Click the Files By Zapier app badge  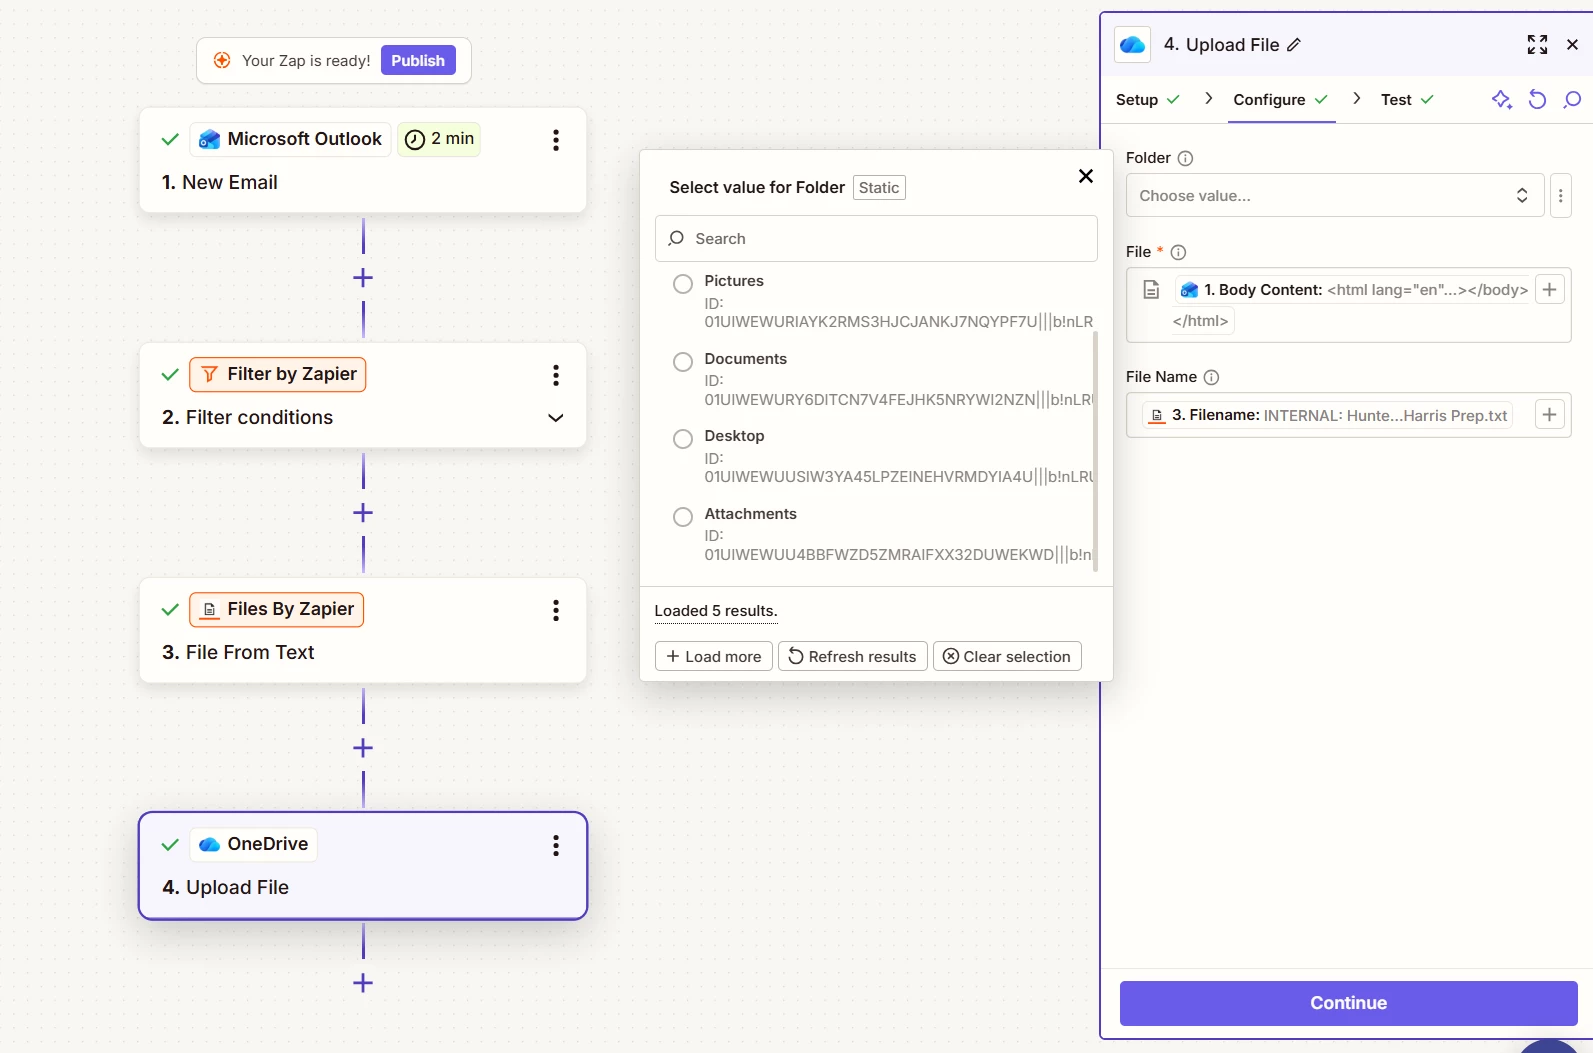(277, 609)
